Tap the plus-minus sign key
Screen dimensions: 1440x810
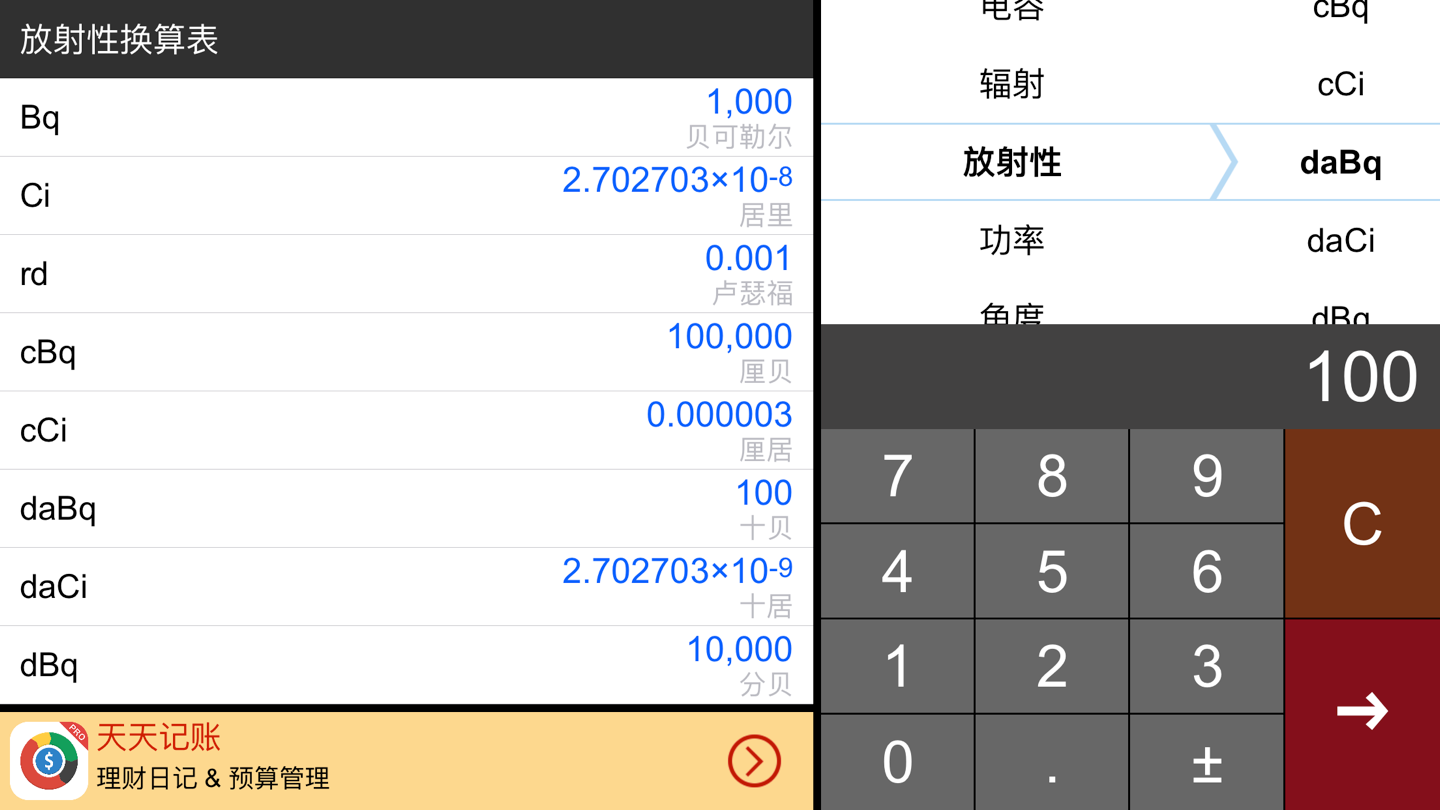[x=1207, y=763]
